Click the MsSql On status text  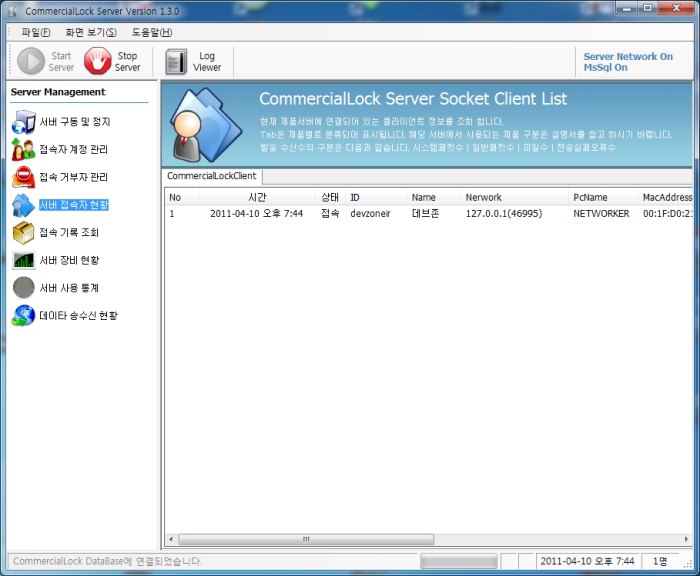(605, 67)
